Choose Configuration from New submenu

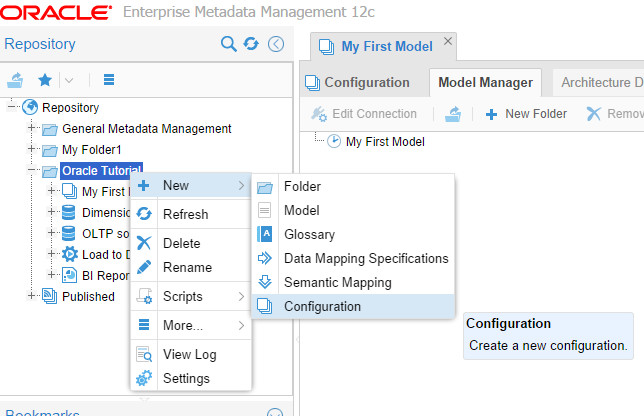[x=353, y=306]
